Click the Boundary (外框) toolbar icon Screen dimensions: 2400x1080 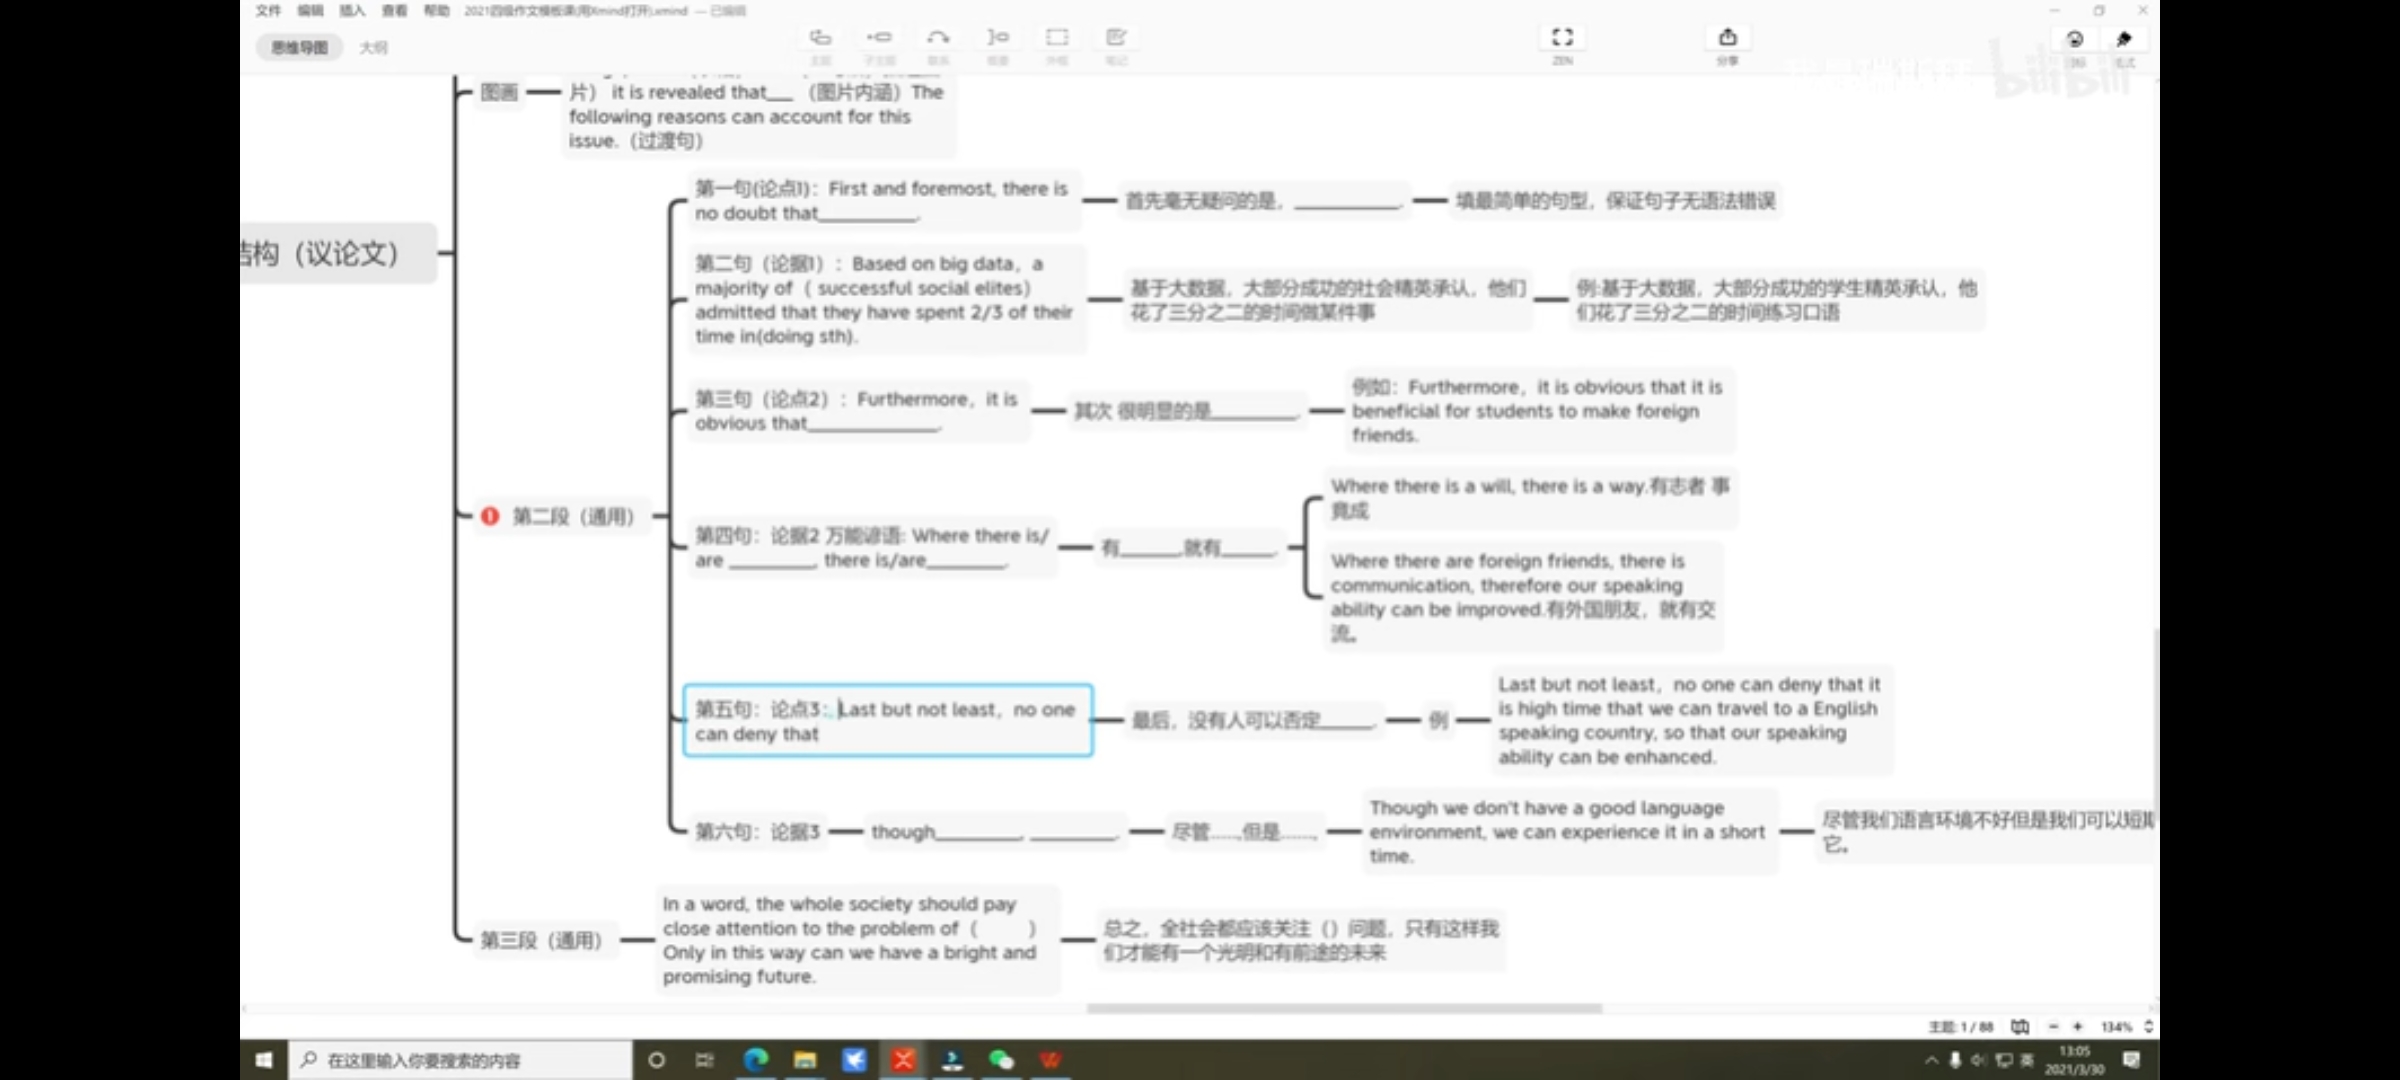pos(1057,38)
